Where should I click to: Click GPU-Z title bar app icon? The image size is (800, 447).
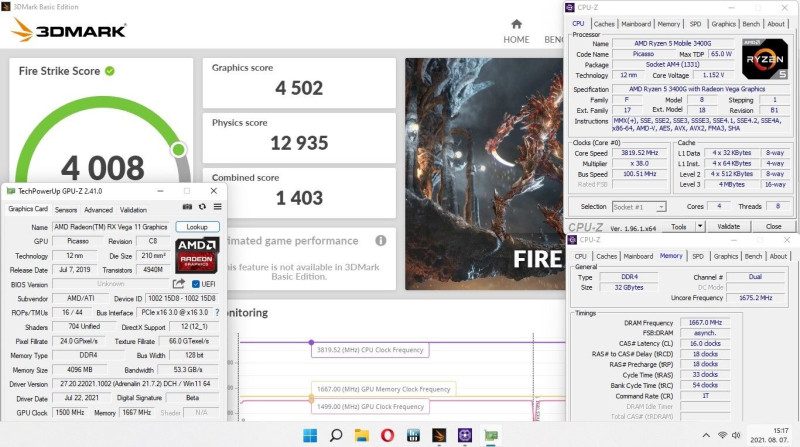point(11,191)
